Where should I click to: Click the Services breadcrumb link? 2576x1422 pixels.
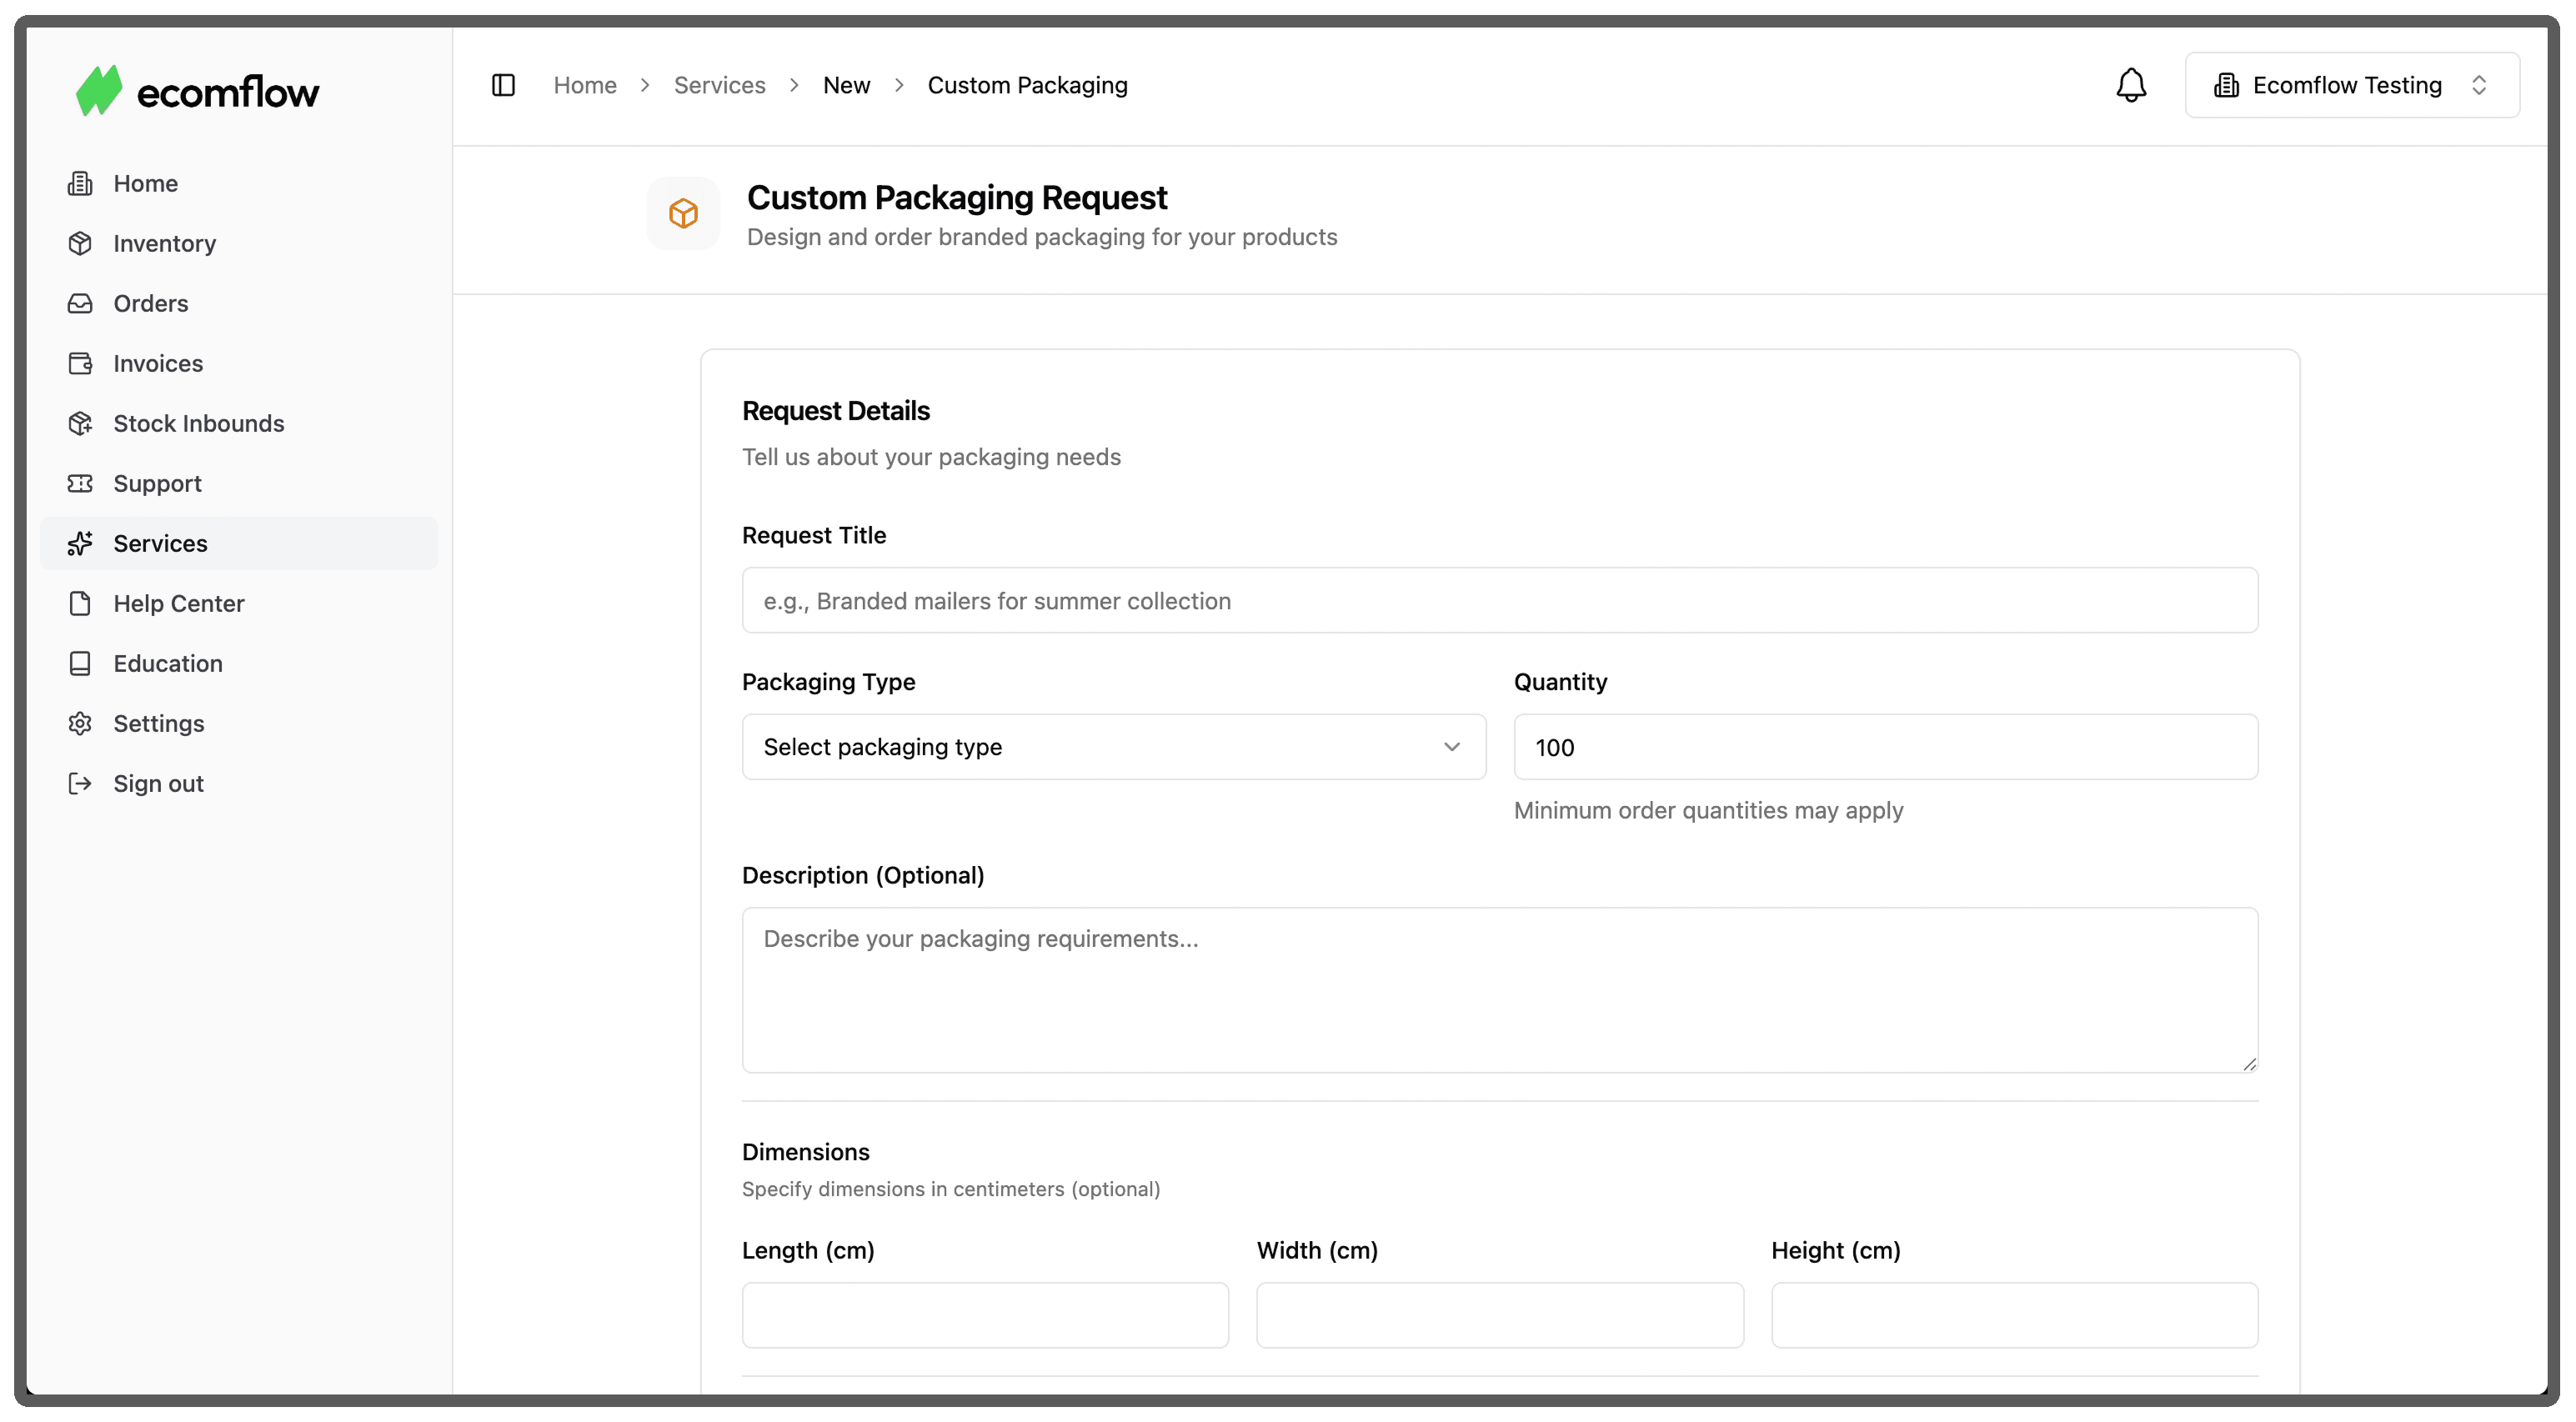tap(719, 85)
